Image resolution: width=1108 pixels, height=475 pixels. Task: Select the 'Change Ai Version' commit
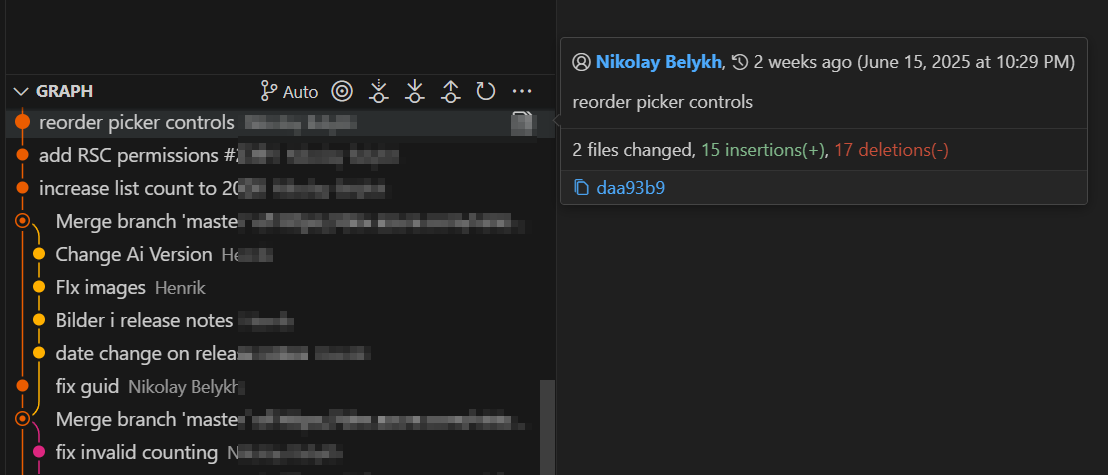coord(134,254)
